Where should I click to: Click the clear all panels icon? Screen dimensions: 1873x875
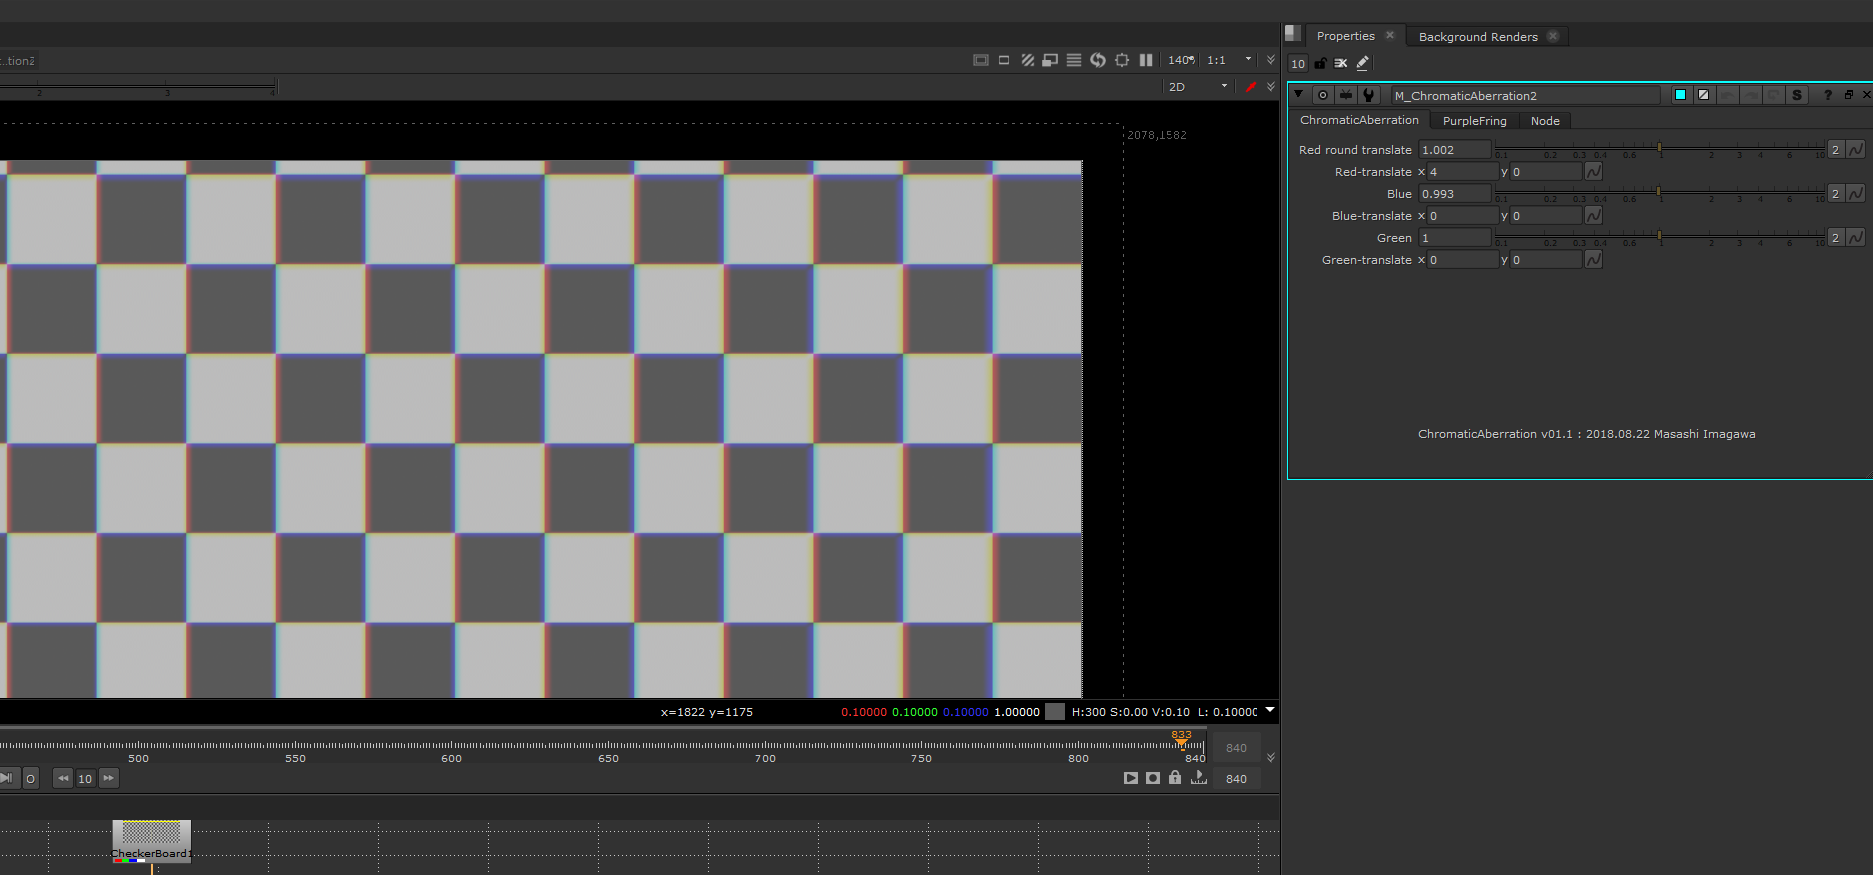[x=1341, y=63]
